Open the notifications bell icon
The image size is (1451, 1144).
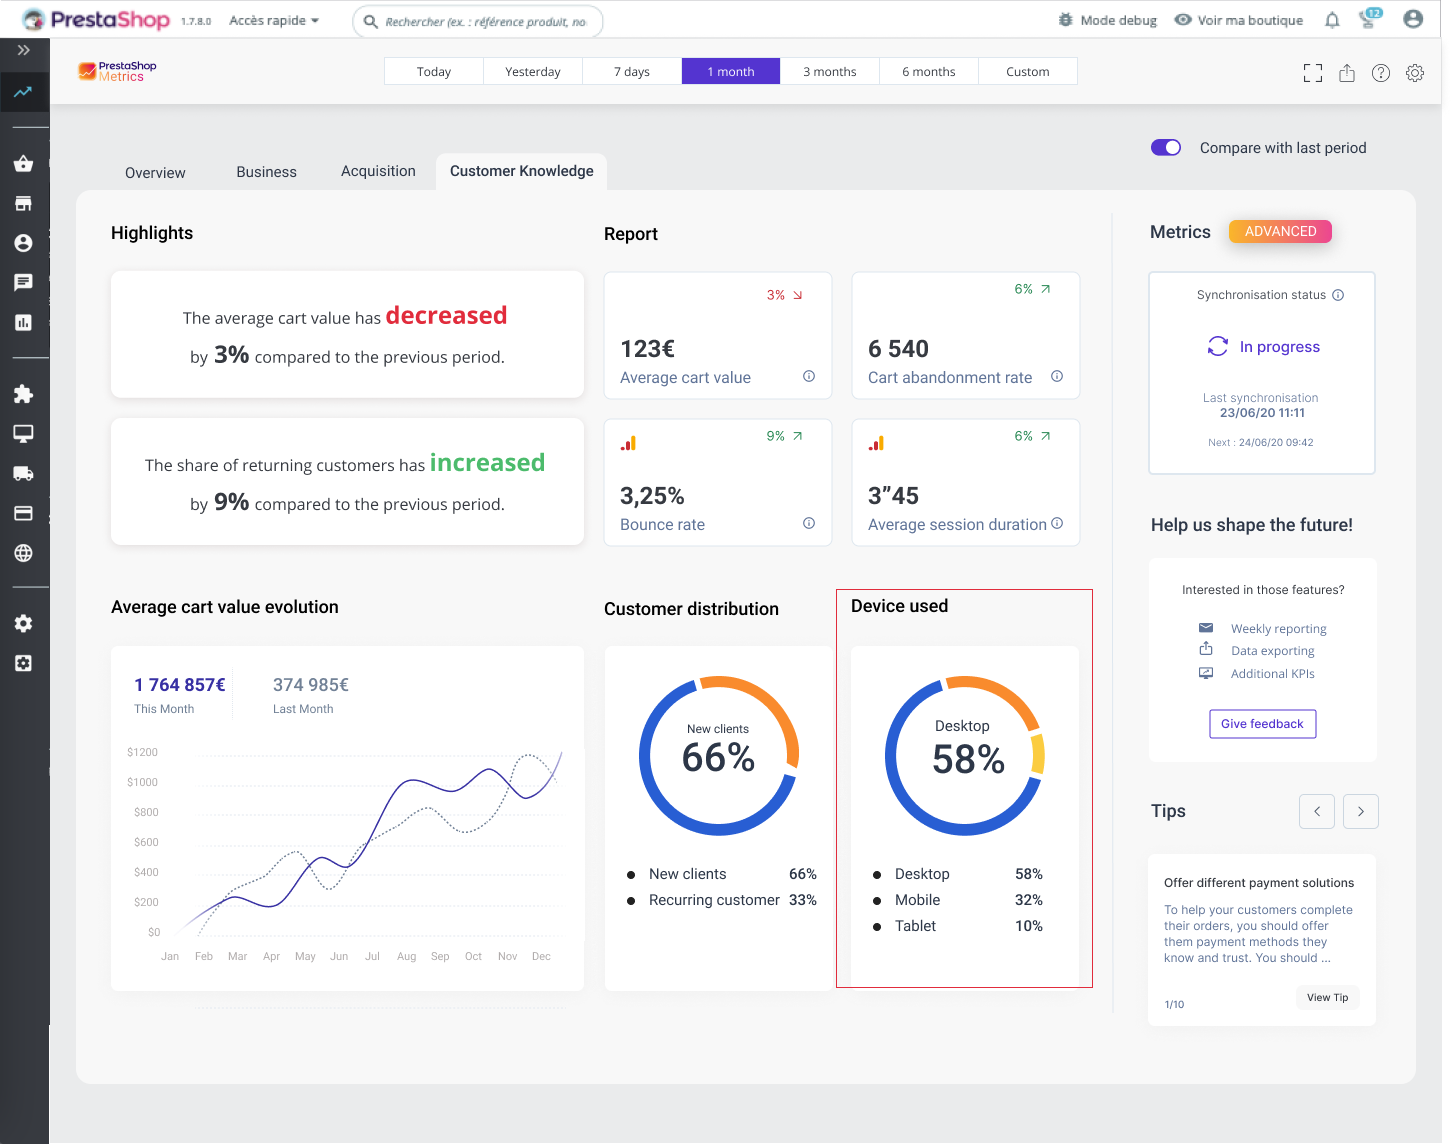(1332, 20)
